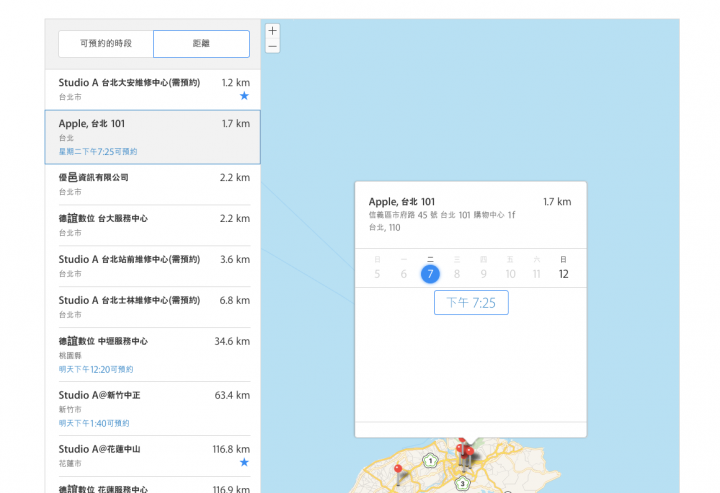Select Apple, 台北 101 in the location list
Screen dimensions: 720x493
coord(152,137)
